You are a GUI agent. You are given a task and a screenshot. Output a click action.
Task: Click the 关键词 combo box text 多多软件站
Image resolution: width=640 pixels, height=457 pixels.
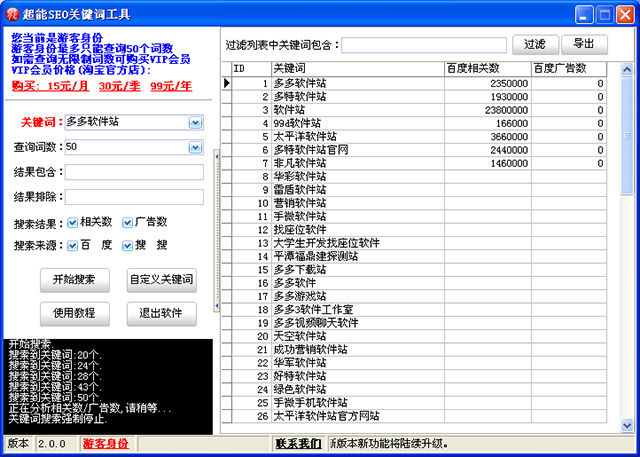coord(93,122)
